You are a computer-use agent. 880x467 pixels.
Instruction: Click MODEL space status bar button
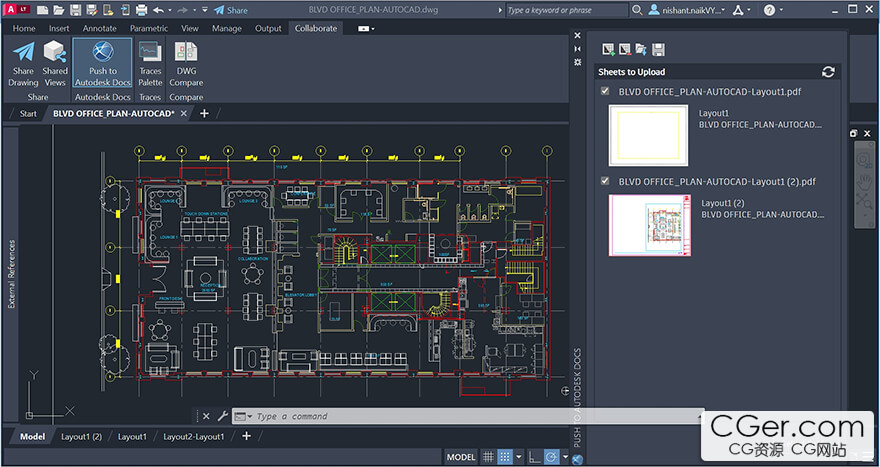pos(461,457)
